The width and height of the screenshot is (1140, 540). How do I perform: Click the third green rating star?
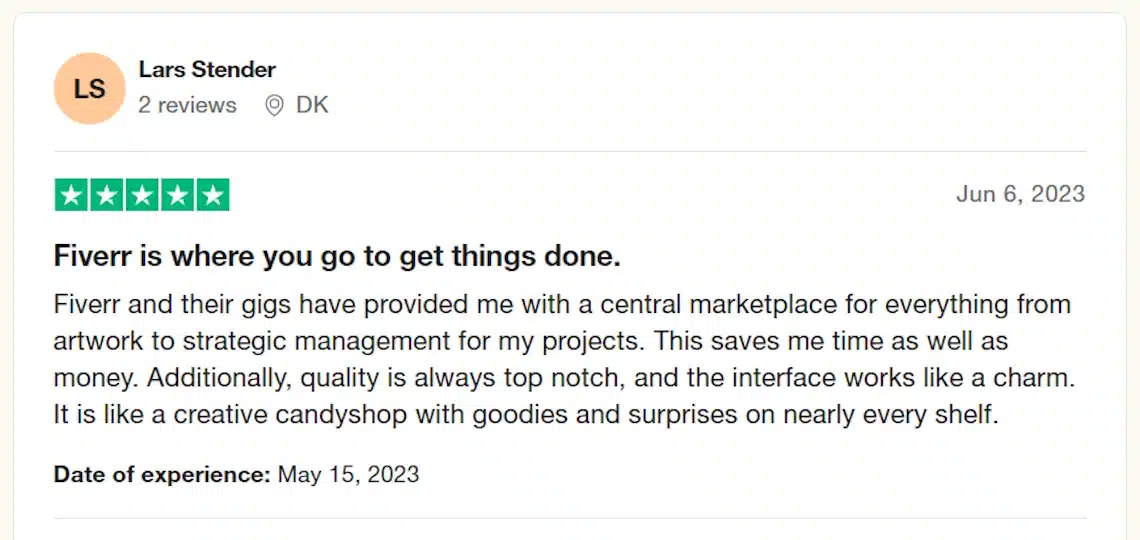pyautogui.click(x=142, y=195)
